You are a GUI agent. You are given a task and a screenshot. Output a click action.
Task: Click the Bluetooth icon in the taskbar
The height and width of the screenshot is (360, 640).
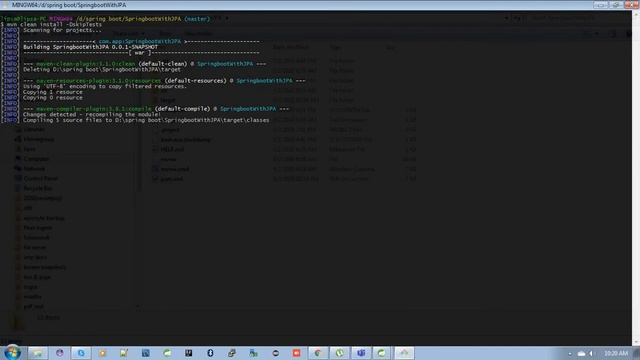click(x=210, y=353)
